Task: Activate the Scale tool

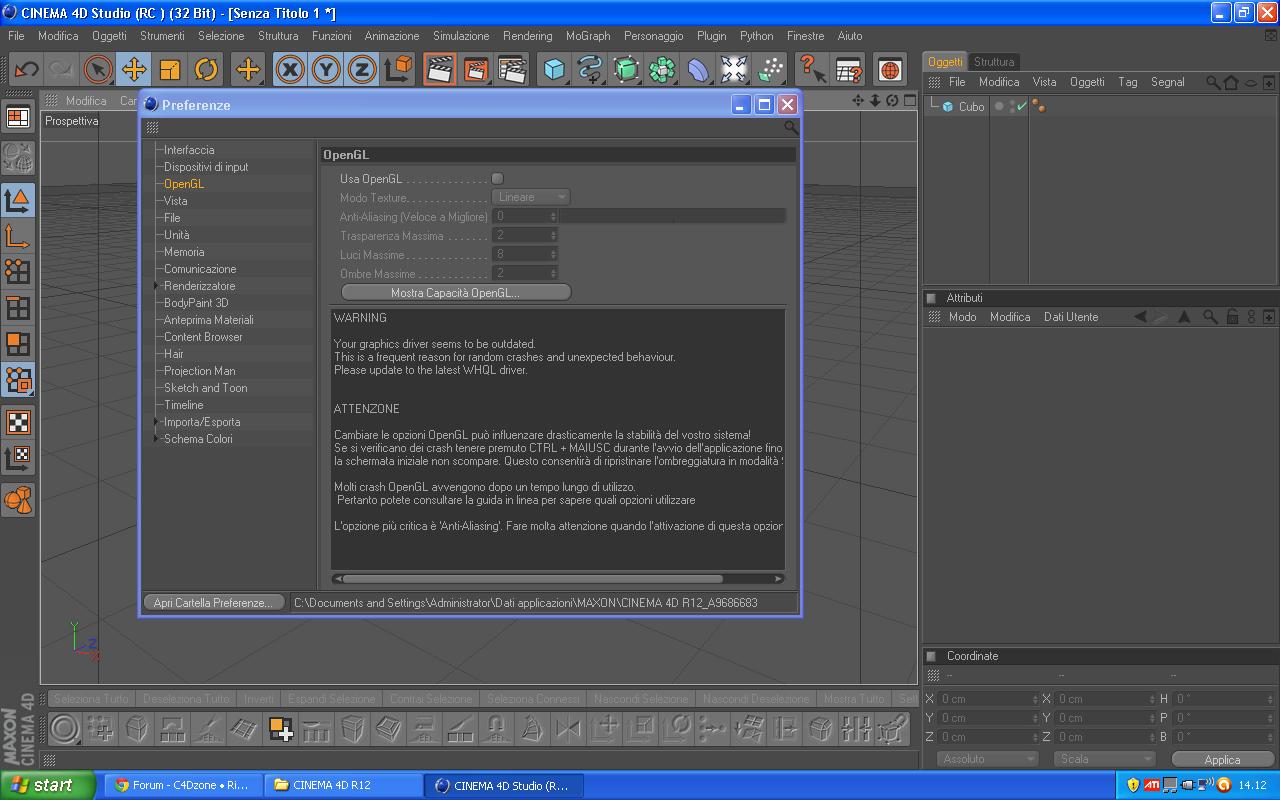Action: pyautogui.click(x=170, y=69)
